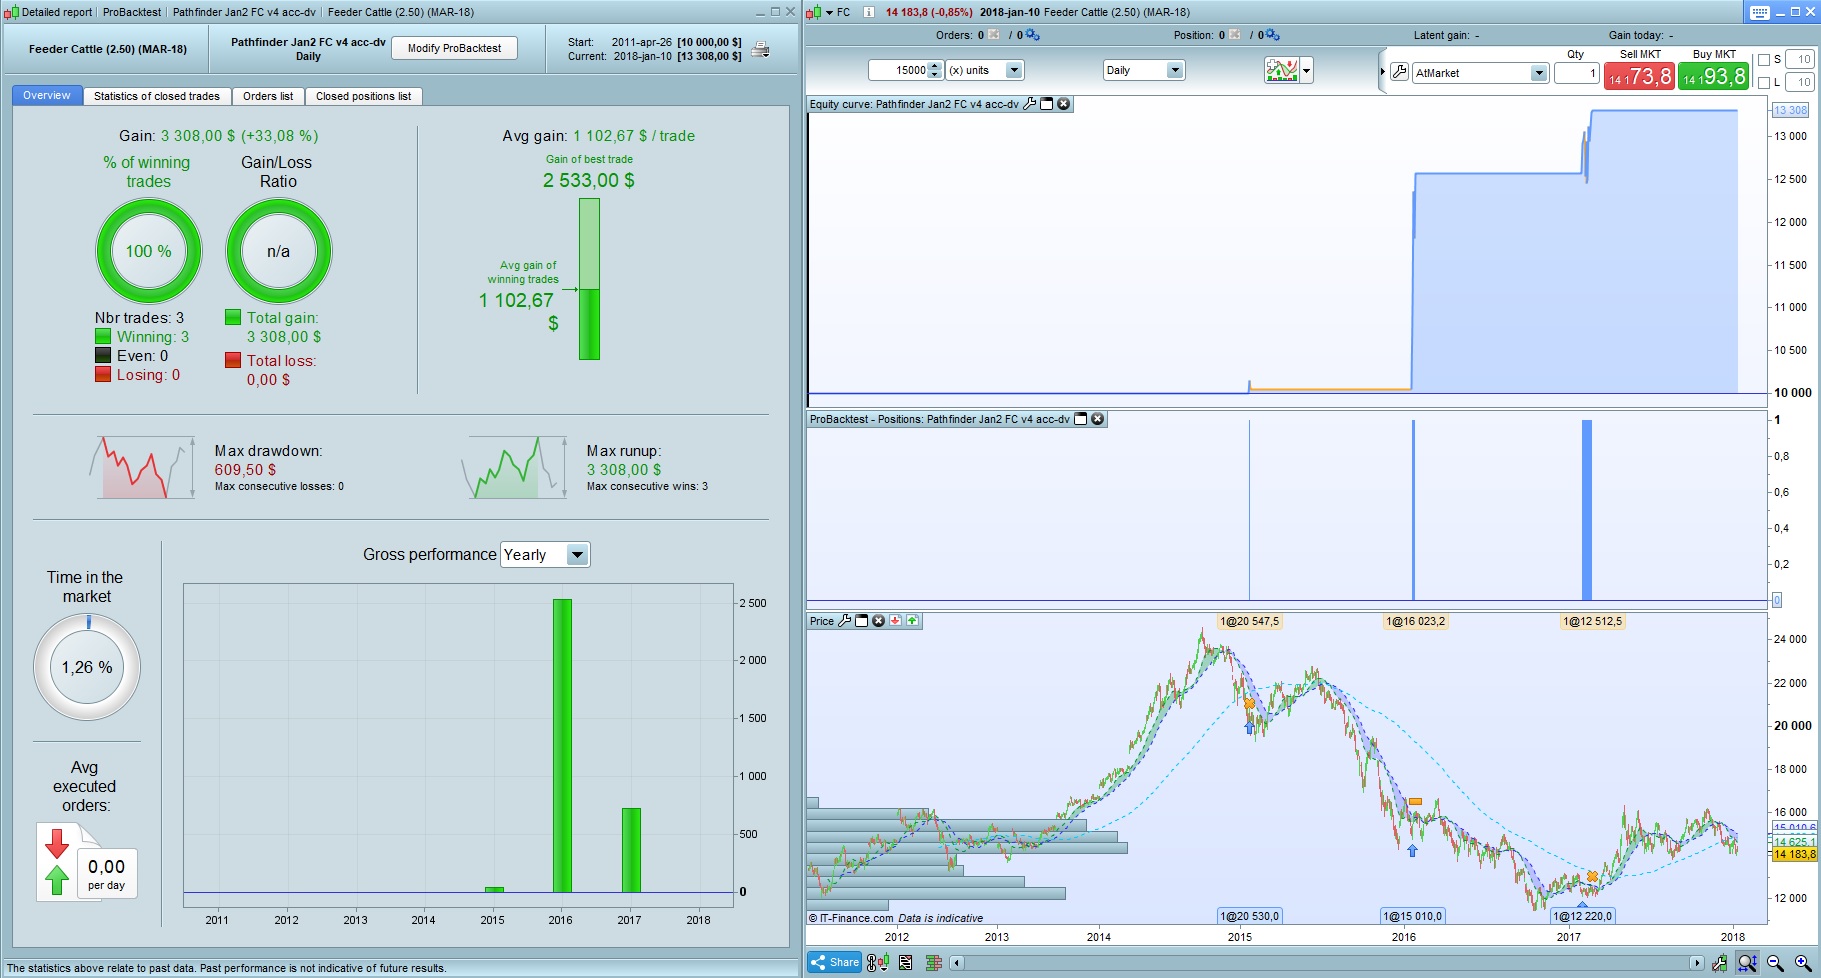
Task: Configure Equity curve panel with wrench
Action: tap(1030, 104)
